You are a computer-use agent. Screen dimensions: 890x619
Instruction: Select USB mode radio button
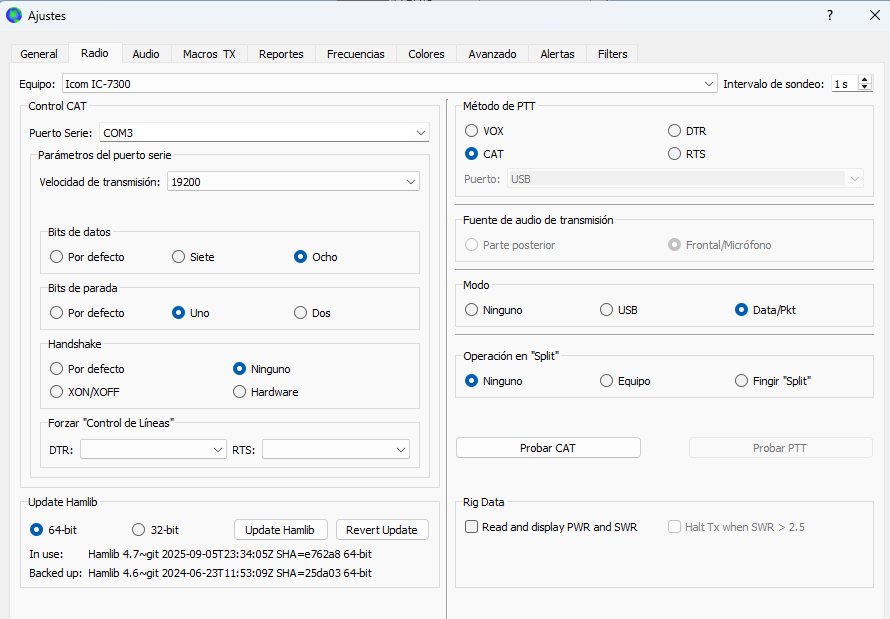tap(606, 310)
